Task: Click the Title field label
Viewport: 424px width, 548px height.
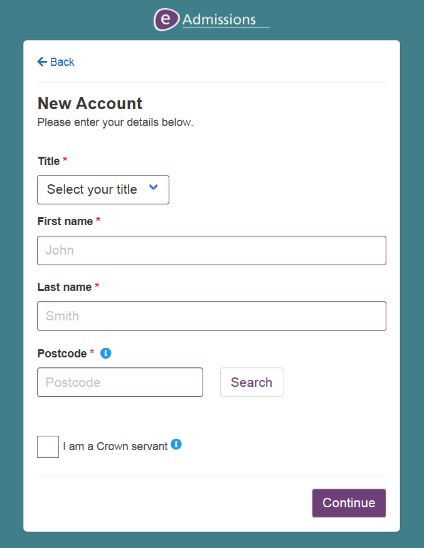Action: point(49,161)
